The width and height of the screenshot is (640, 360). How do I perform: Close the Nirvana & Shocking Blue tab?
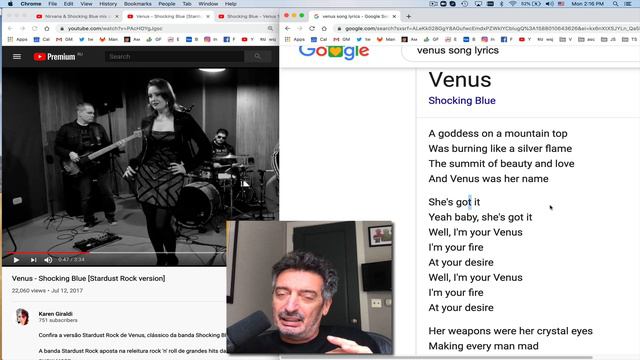(x=117, y=16)
